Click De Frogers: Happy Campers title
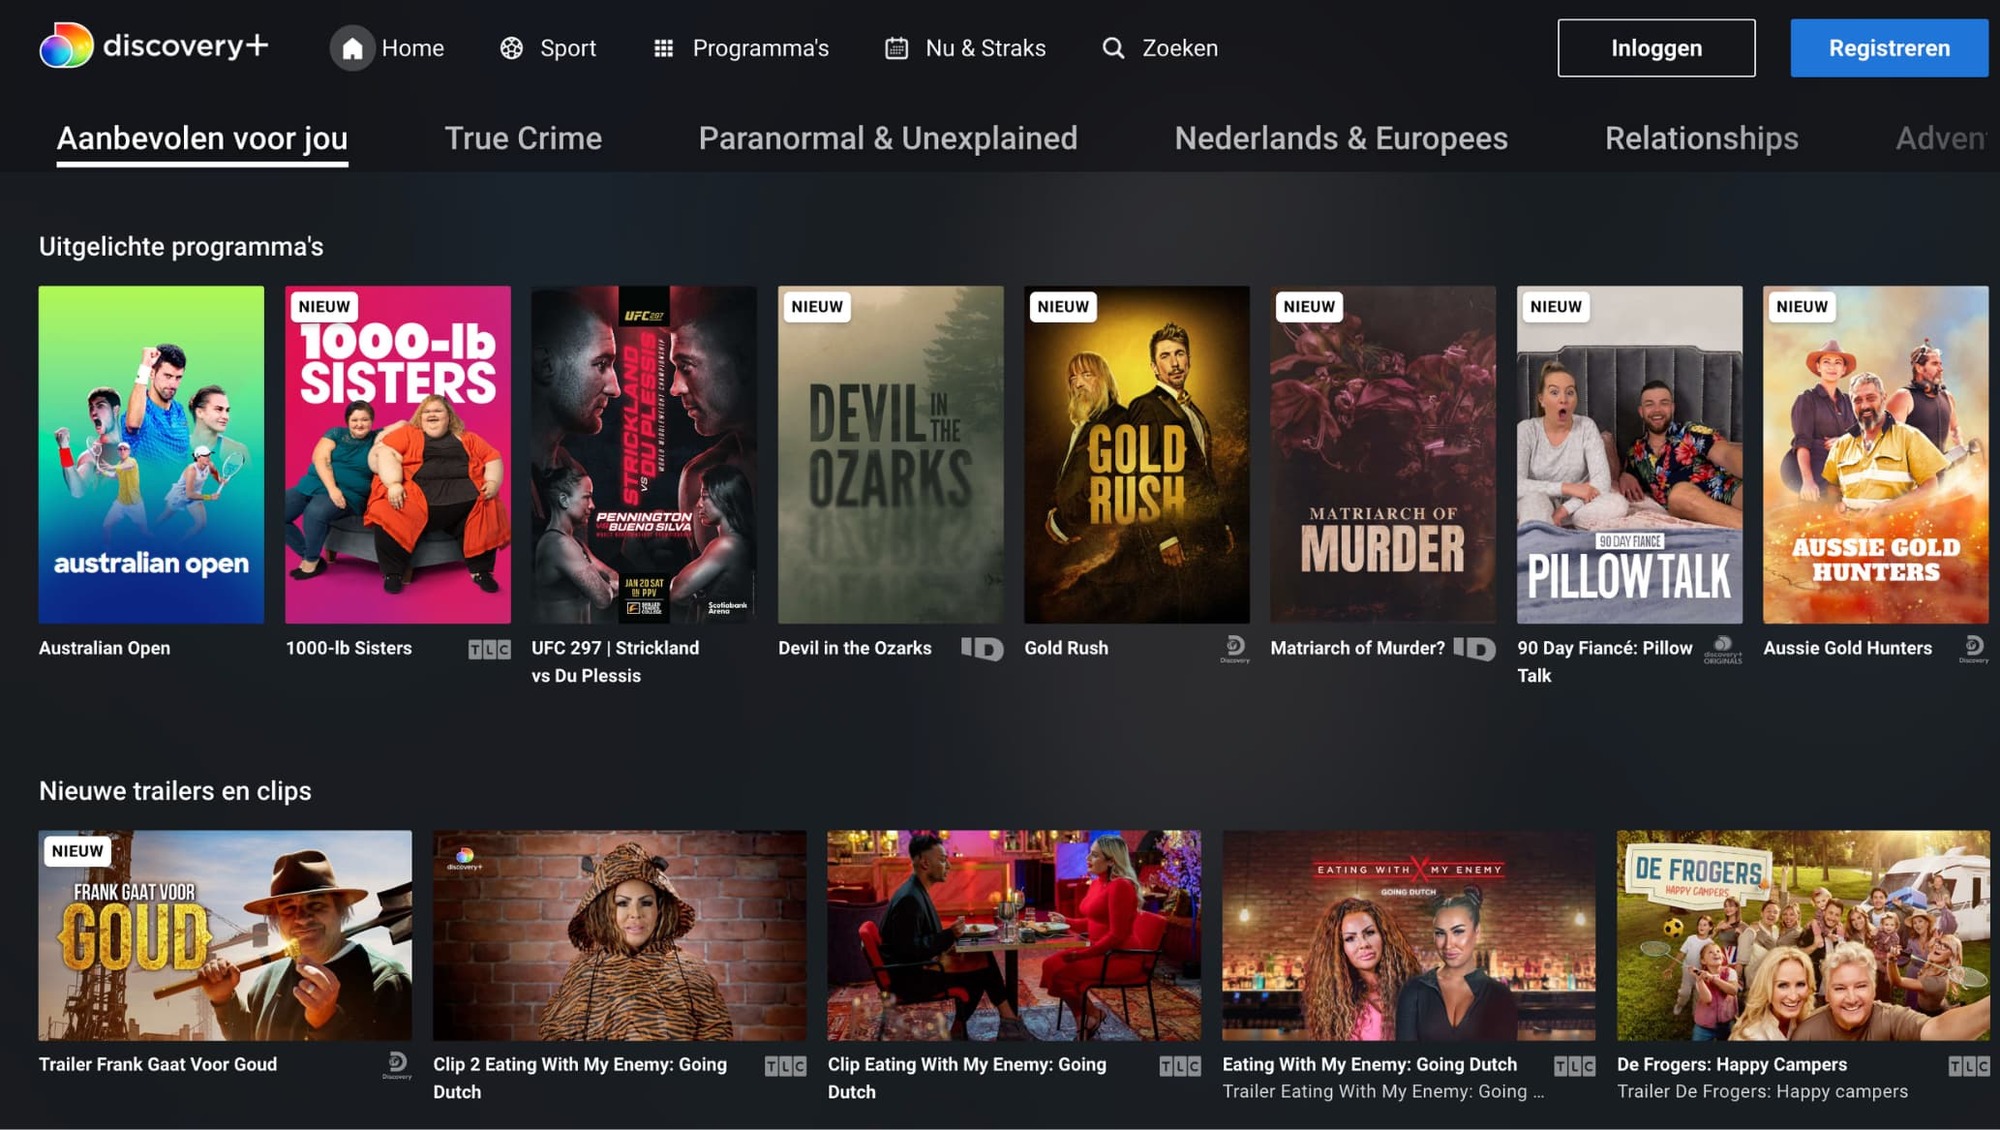 click(x=1732, y=1065)
